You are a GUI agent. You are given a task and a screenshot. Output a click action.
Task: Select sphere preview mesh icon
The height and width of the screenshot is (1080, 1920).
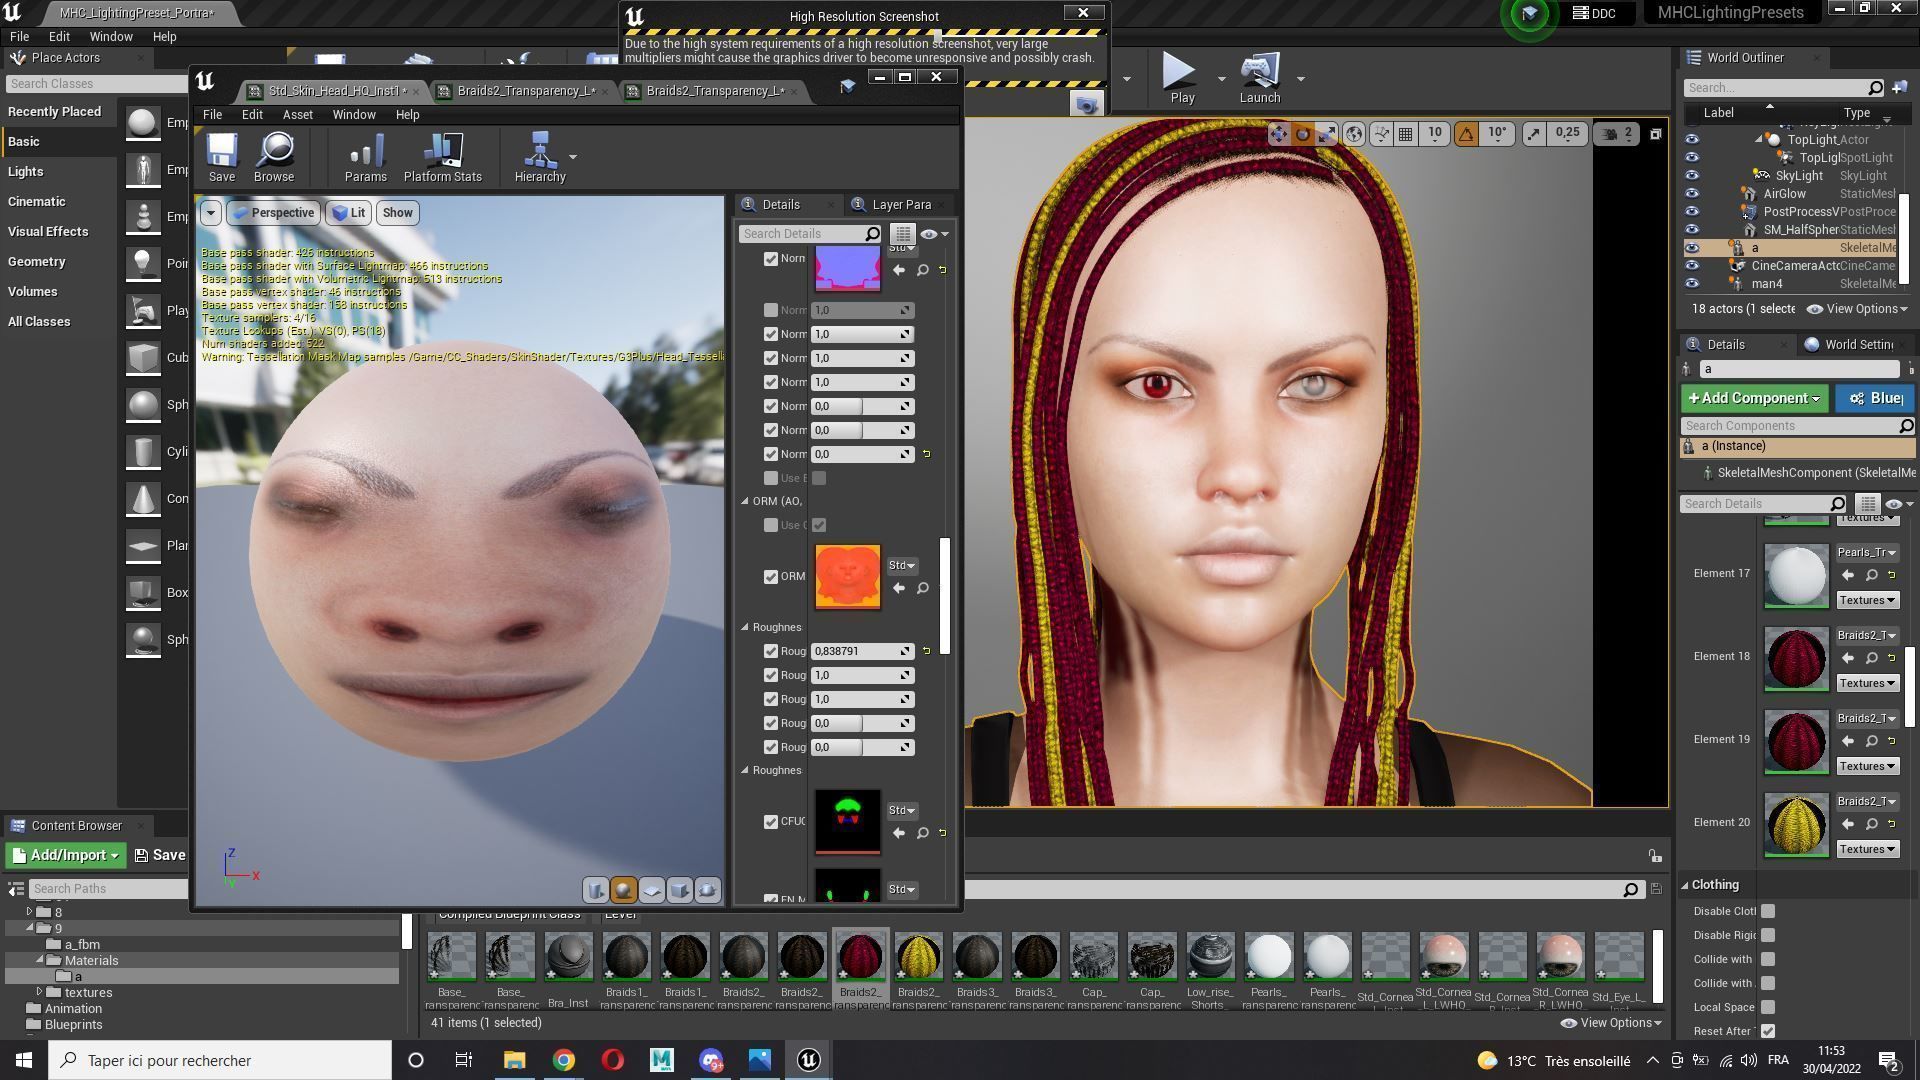[x=623, y=889]
